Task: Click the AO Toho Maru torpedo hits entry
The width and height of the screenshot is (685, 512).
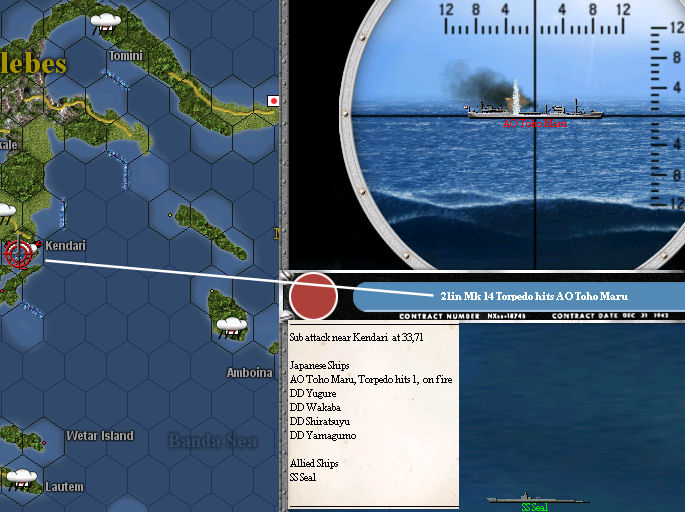Action: (x=371, y=380)
